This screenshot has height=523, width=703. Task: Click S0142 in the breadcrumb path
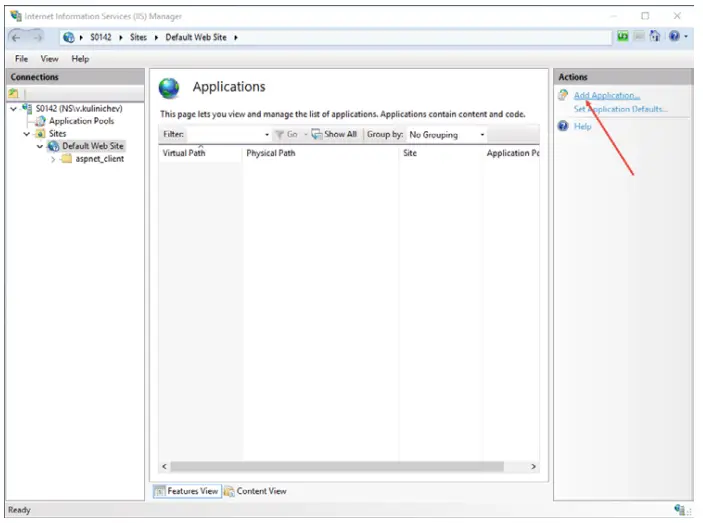100,38
